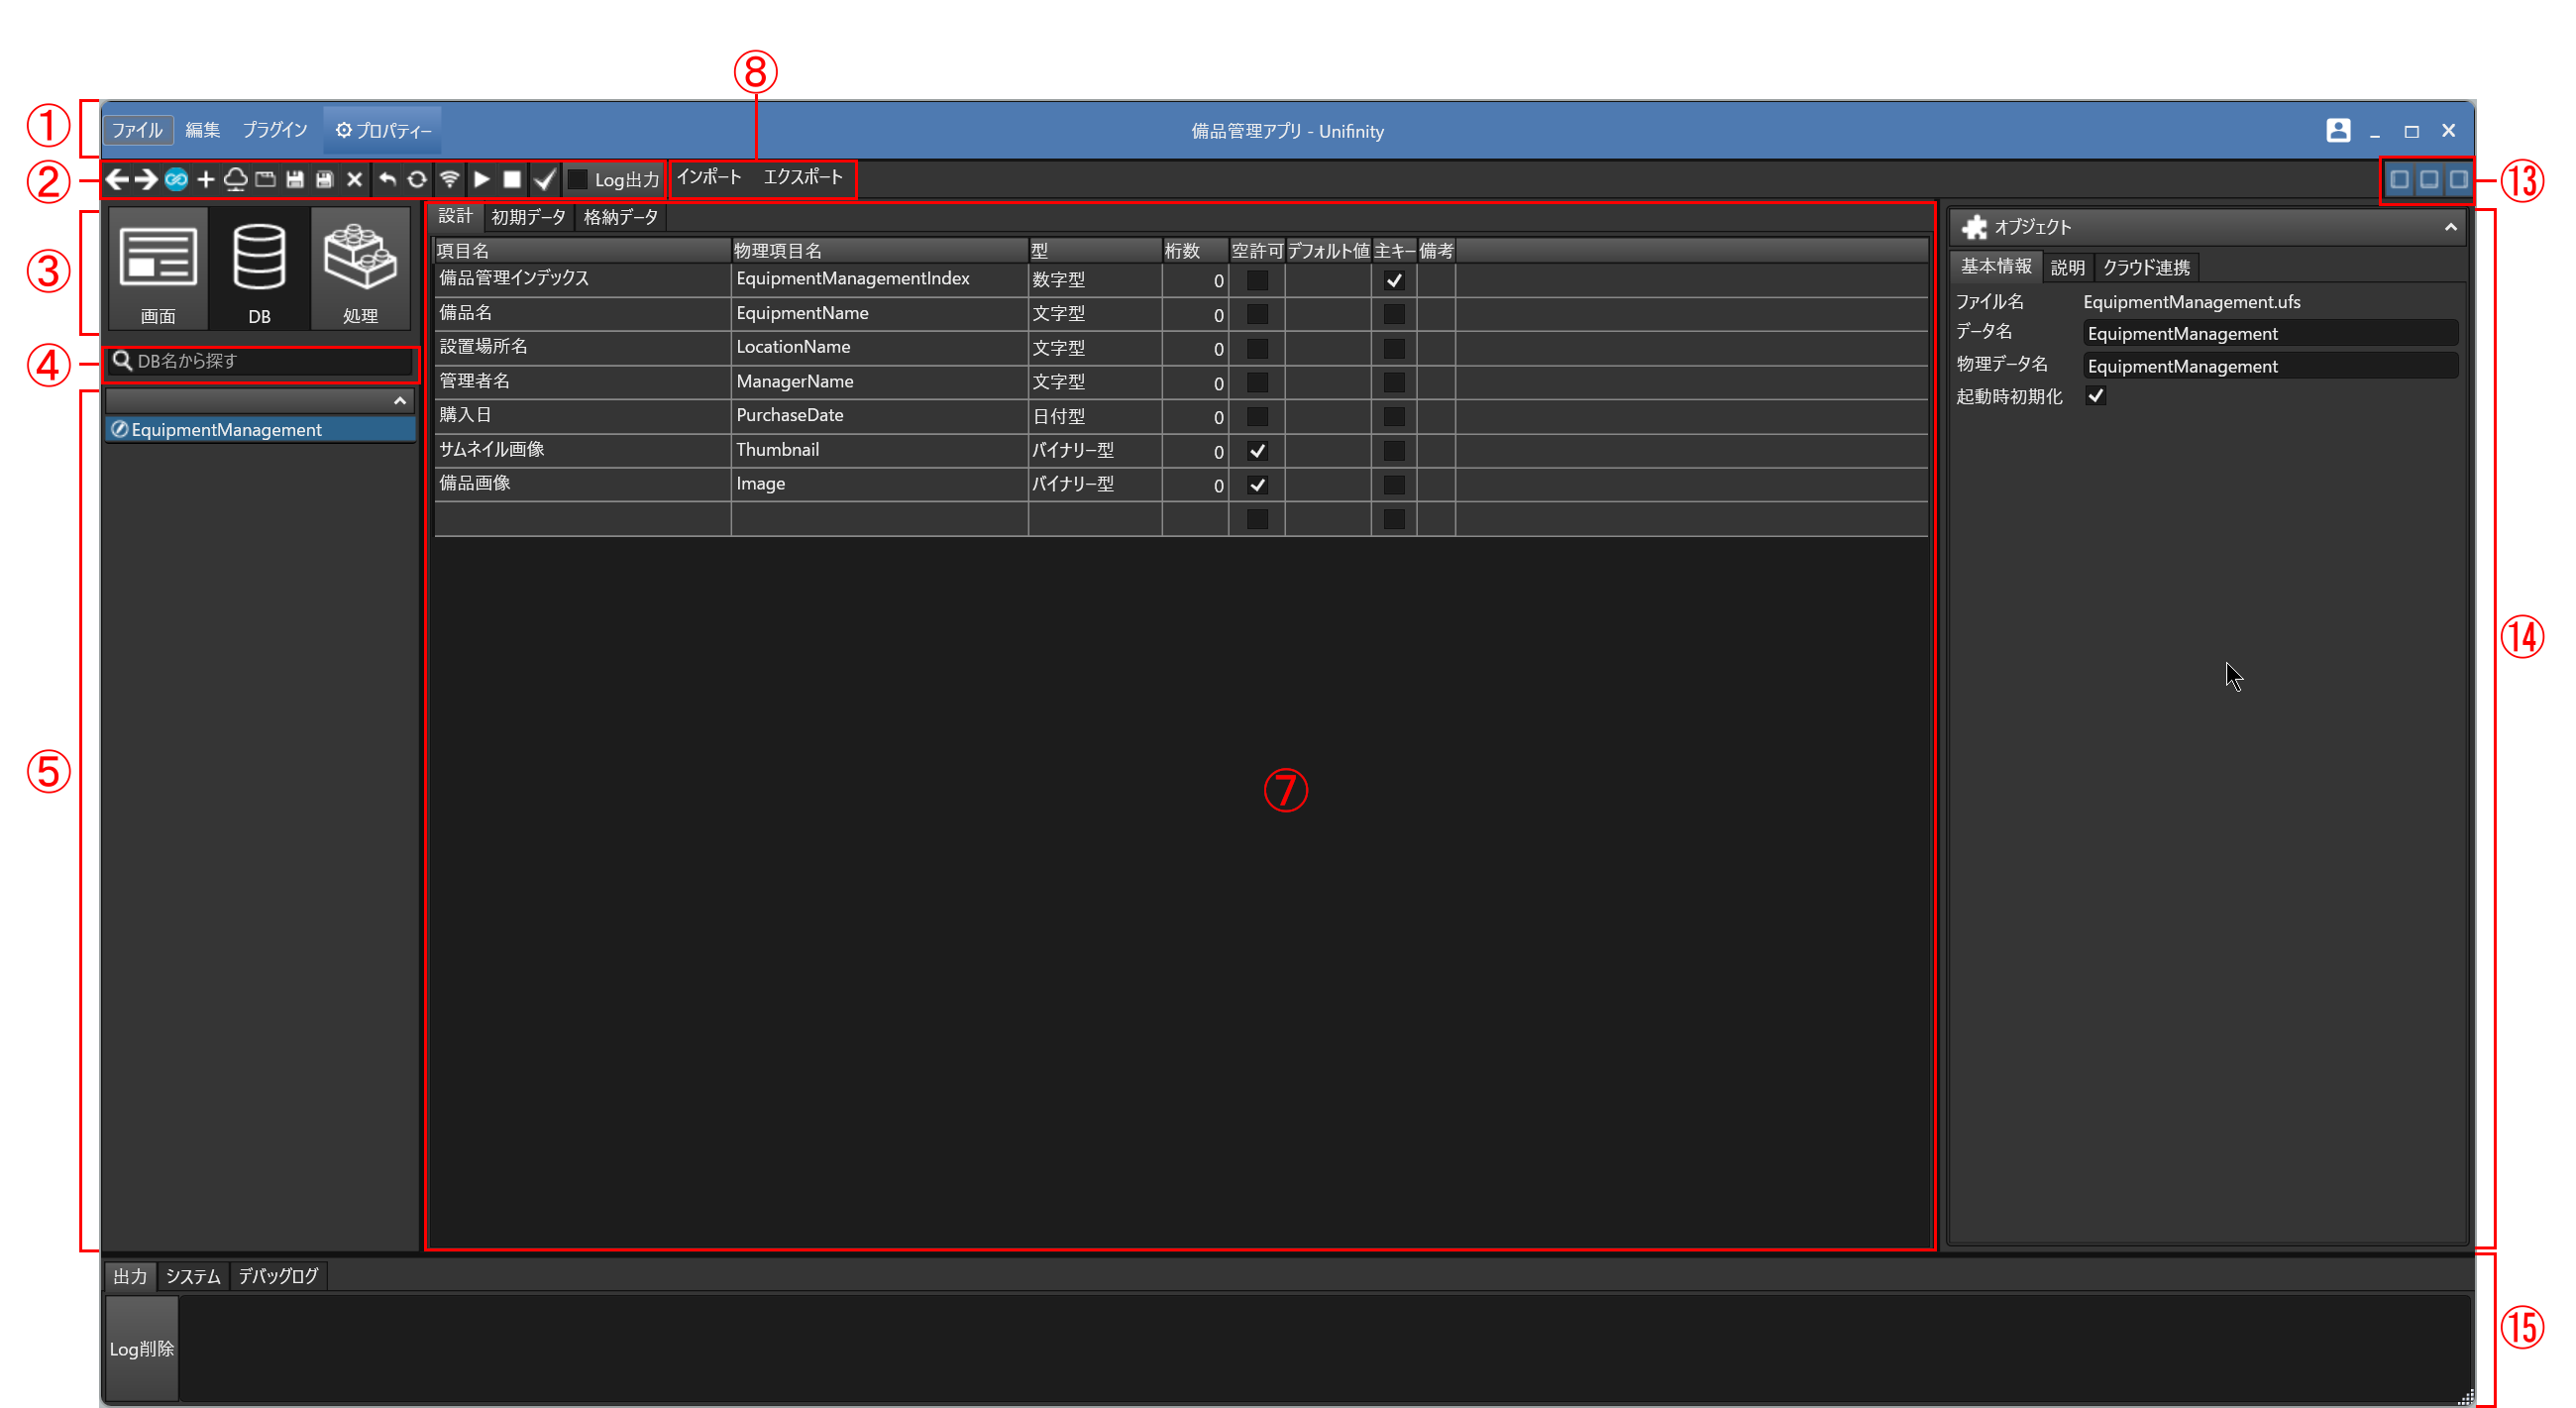
Task: Open the バイナリー型 type cell for Thumbnail
Action: (1094, 450)
